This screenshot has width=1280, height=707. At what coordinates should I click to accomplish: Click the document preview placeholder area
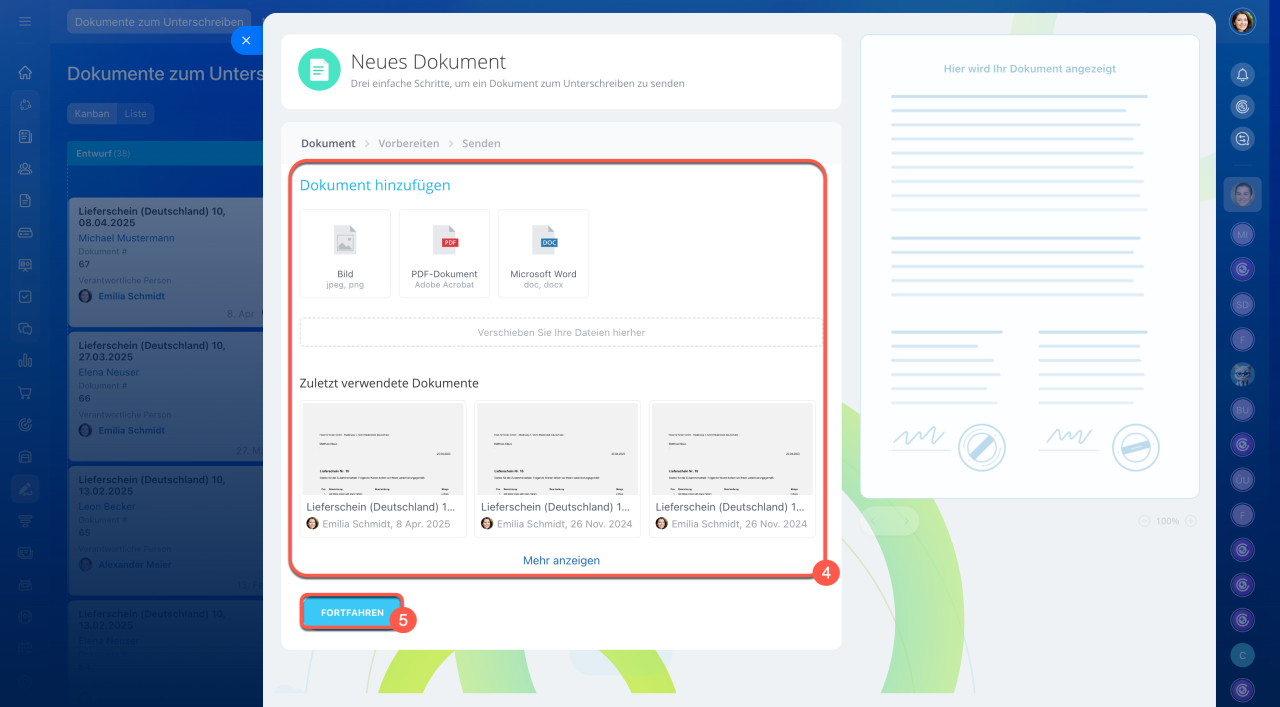[x=1030, y=267]
